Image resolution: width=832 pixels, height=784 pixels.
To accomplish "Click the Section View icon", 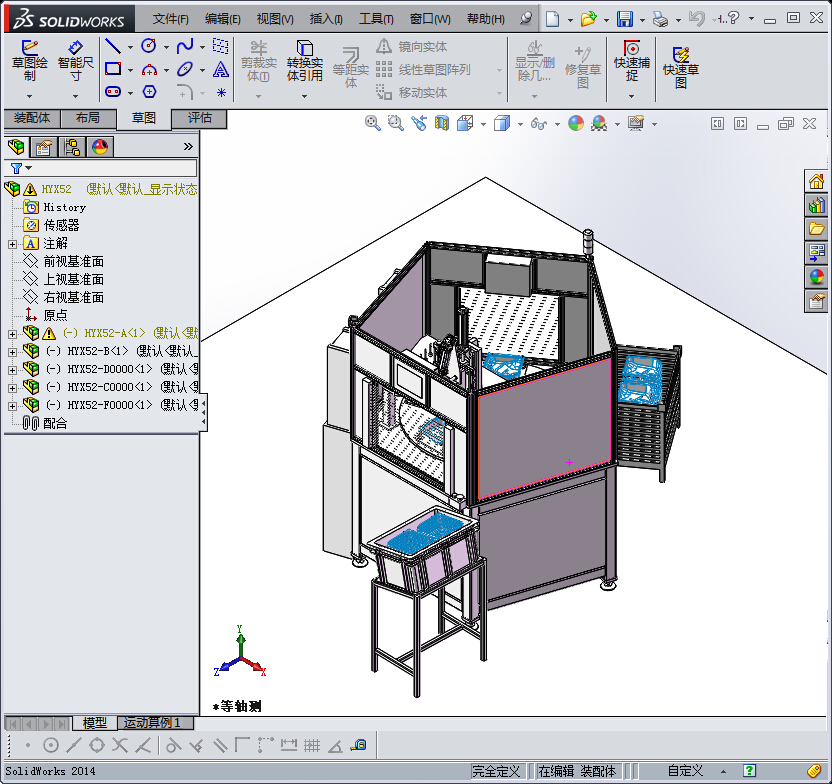I will (x=441, y=124).
